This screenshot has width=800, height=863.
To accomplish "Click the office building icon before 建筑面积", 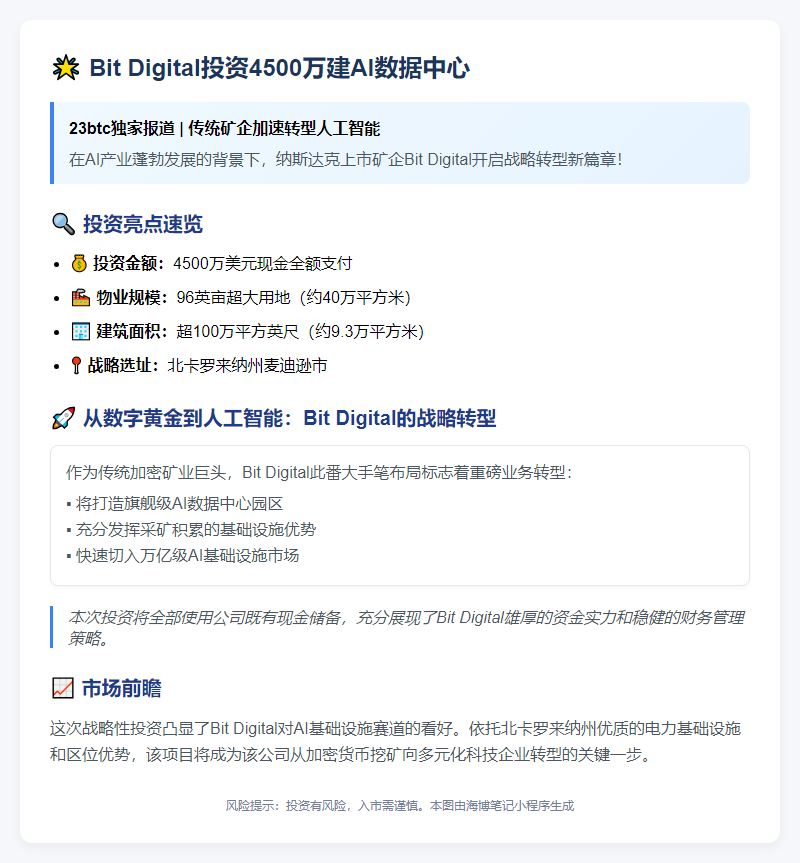I will tap(81, 332).
